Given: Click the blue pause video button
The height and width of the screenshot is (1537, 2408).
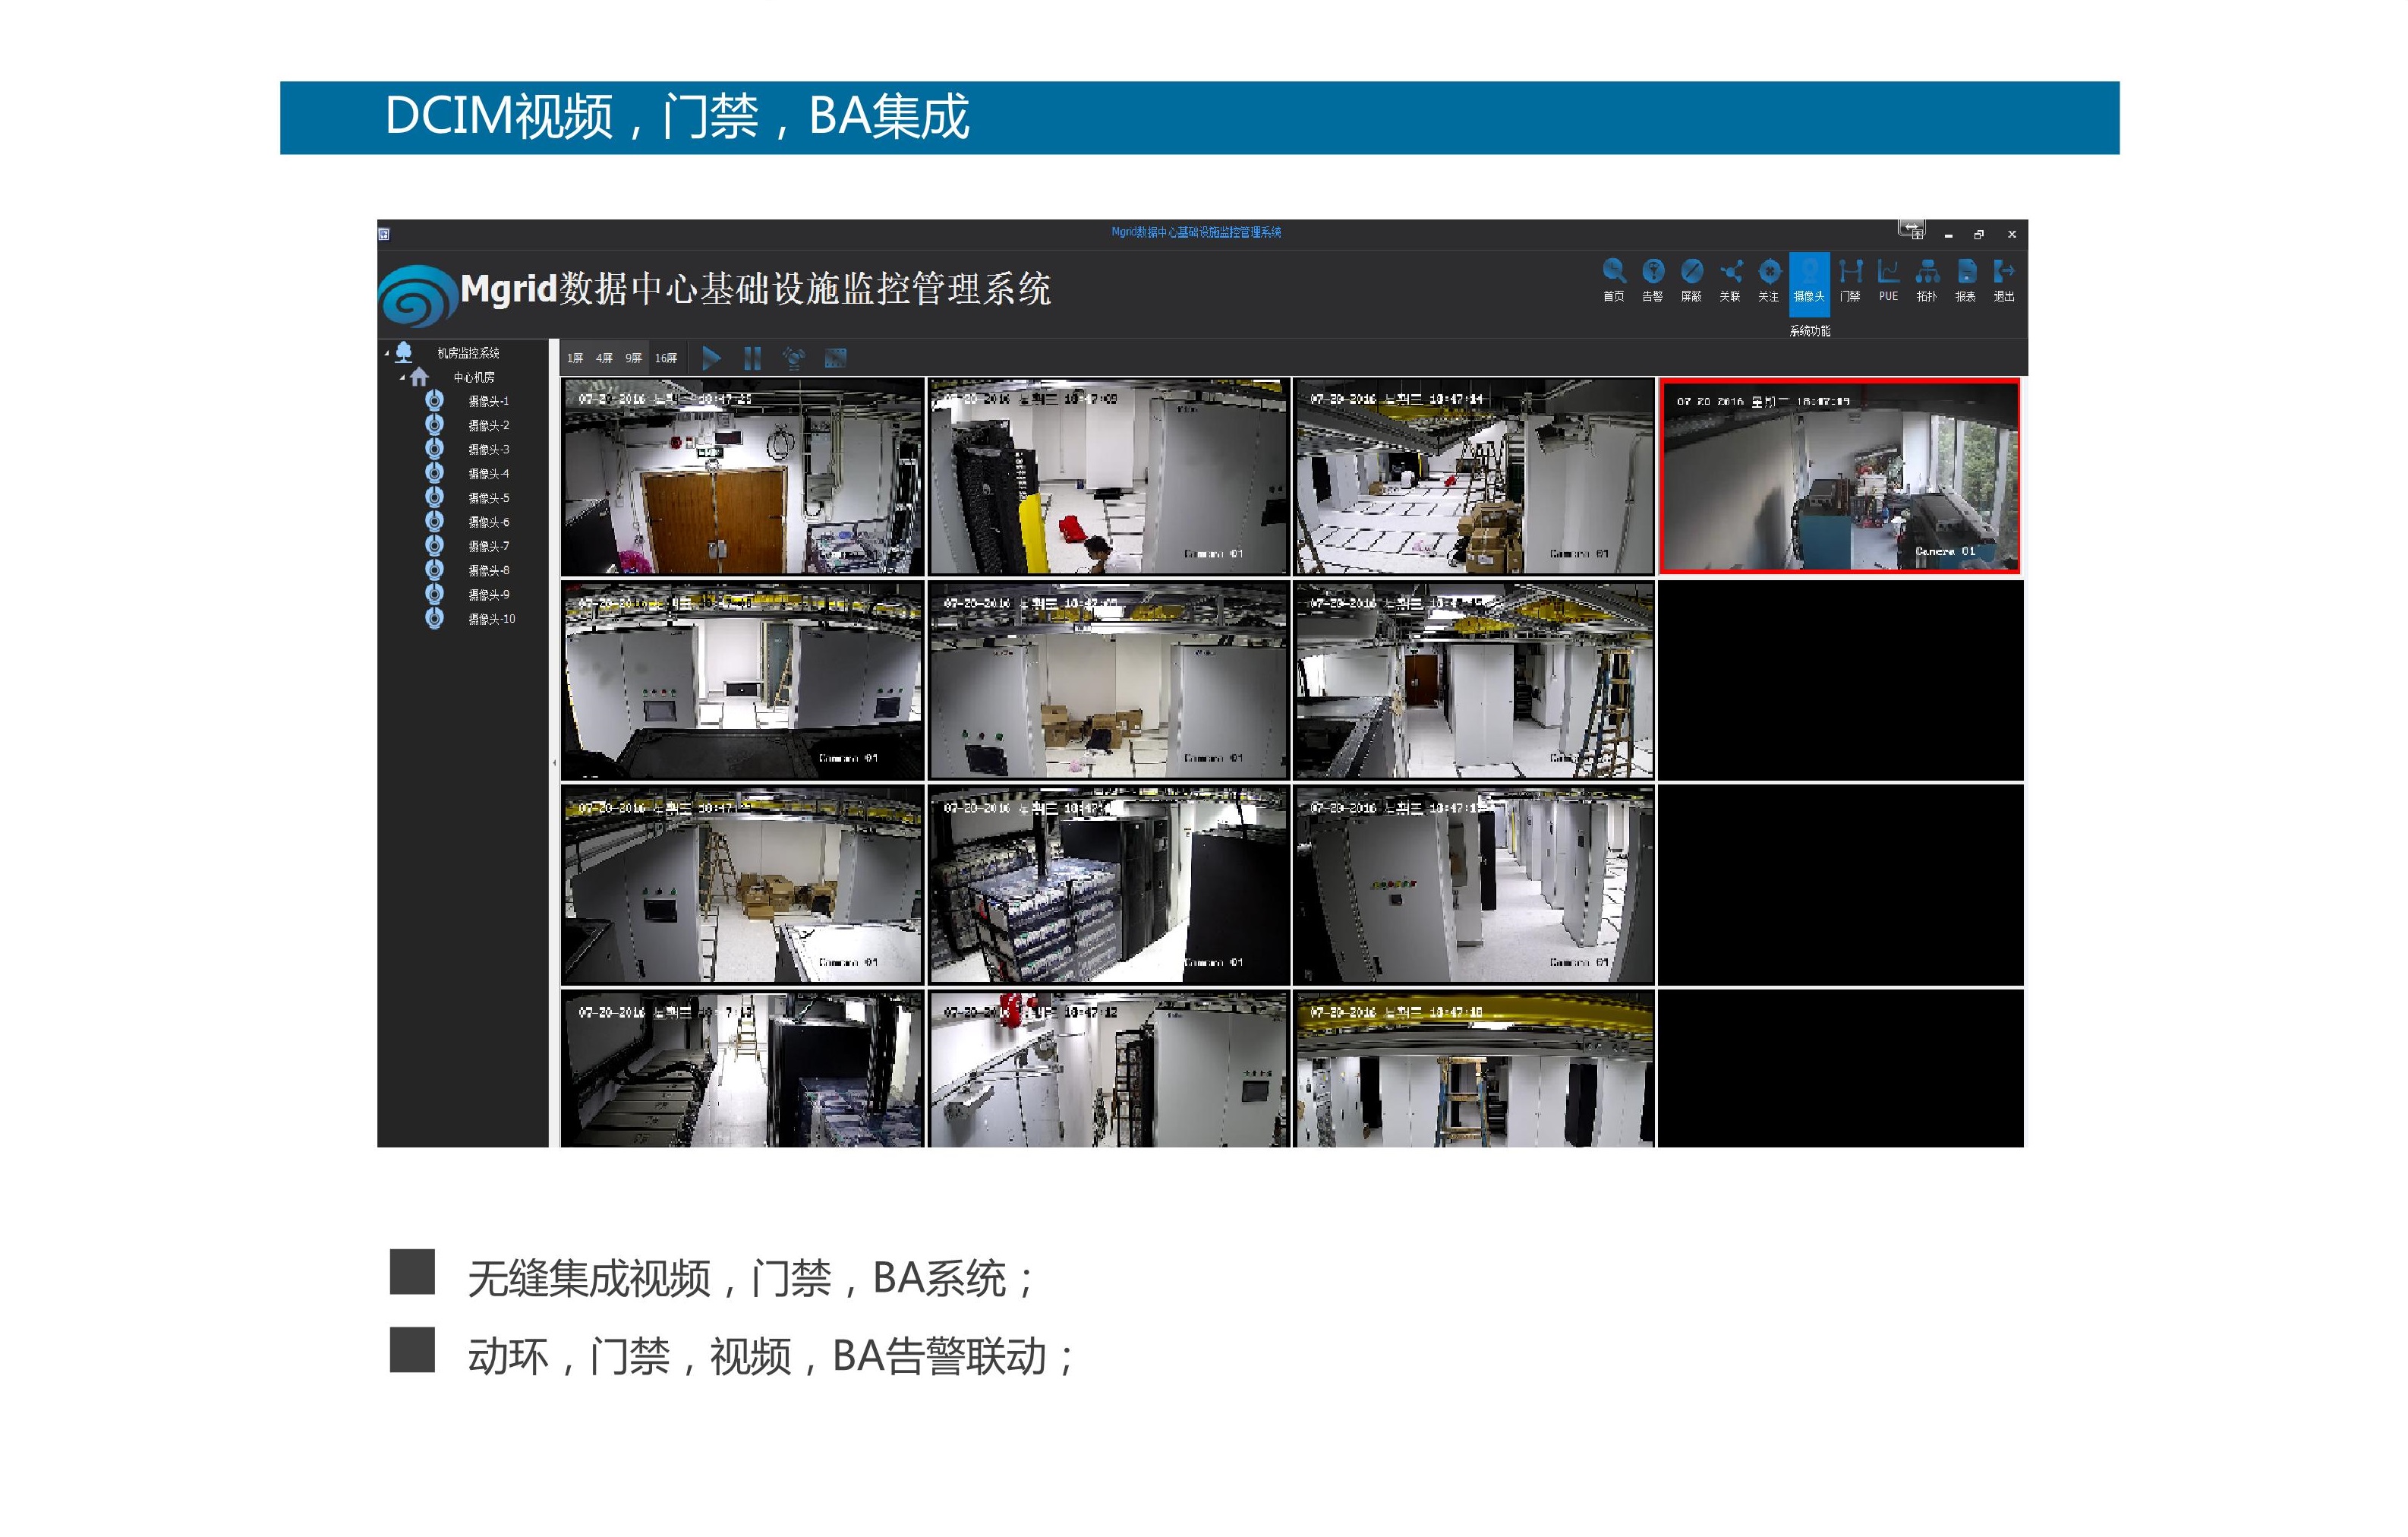Looking at the screenshot, I should click(x=753, y=358).
